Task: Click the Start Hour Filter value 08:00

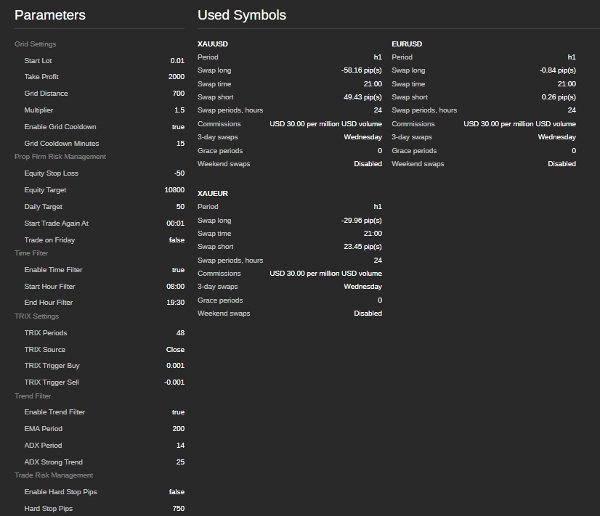Action: coord(175,286)
